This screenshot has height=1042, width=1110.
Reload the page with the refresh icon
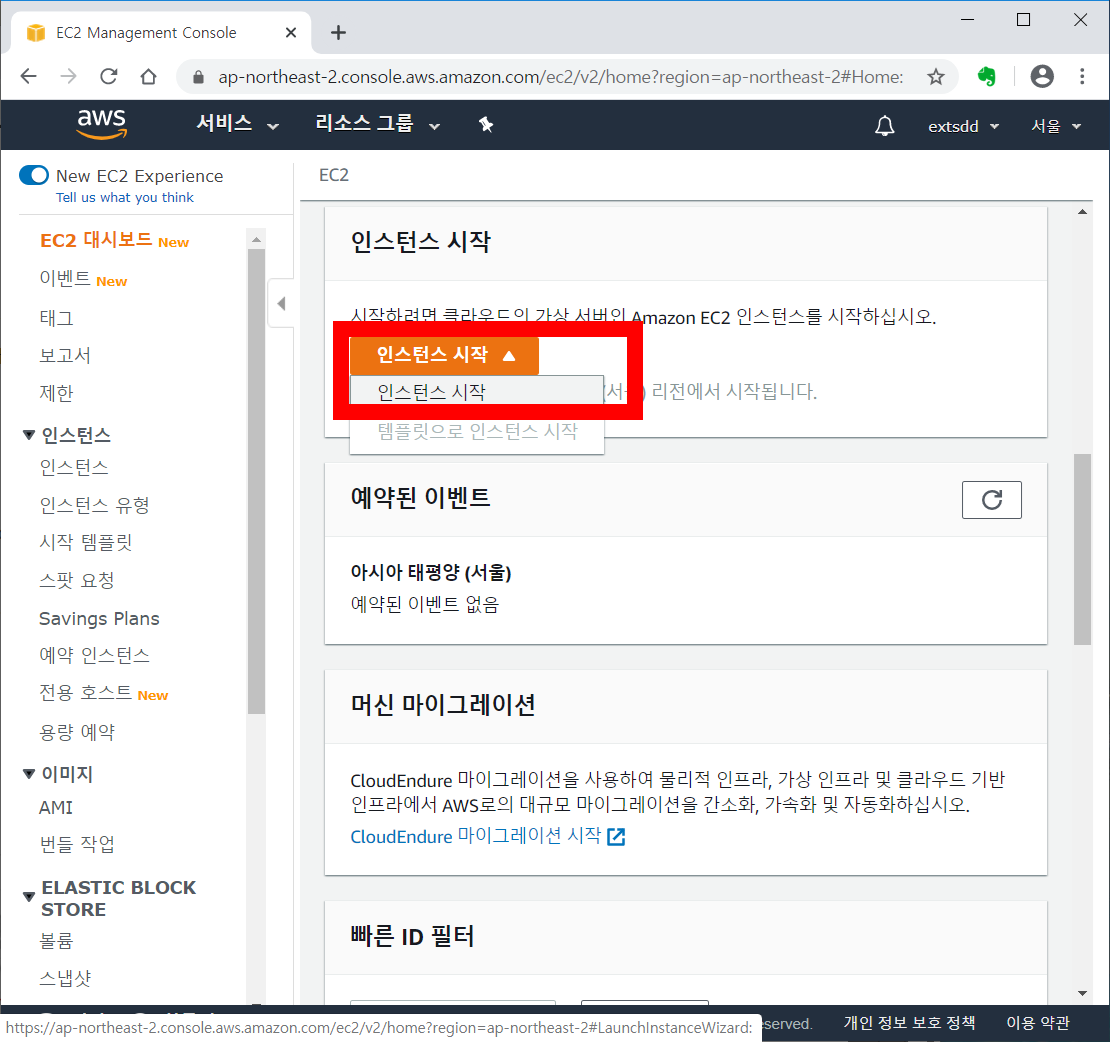(108, 76)
